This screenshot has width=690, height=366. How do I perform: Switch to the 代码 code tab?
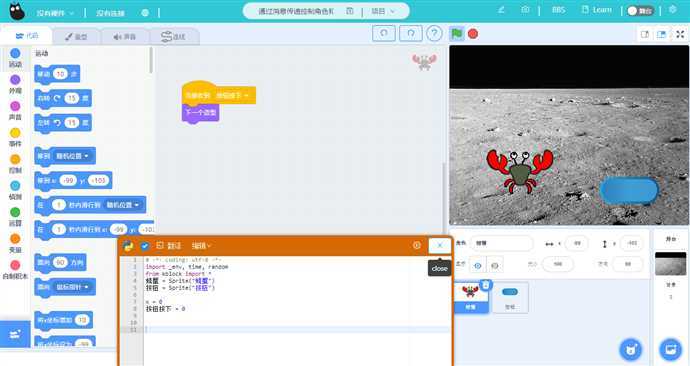pos(27,36)
